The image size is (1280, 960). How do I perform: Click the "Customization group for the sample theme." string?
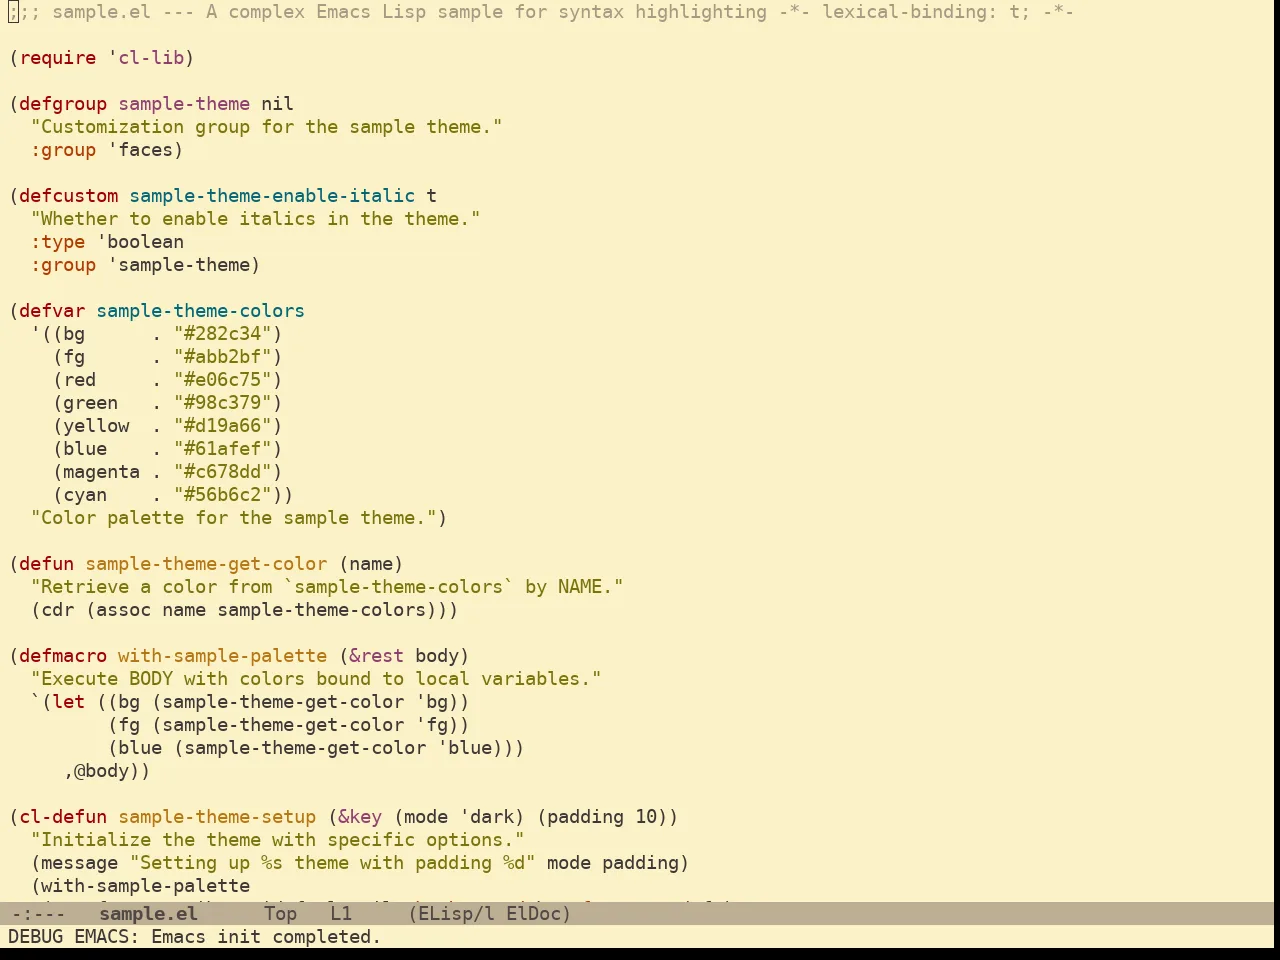(267, 127)
